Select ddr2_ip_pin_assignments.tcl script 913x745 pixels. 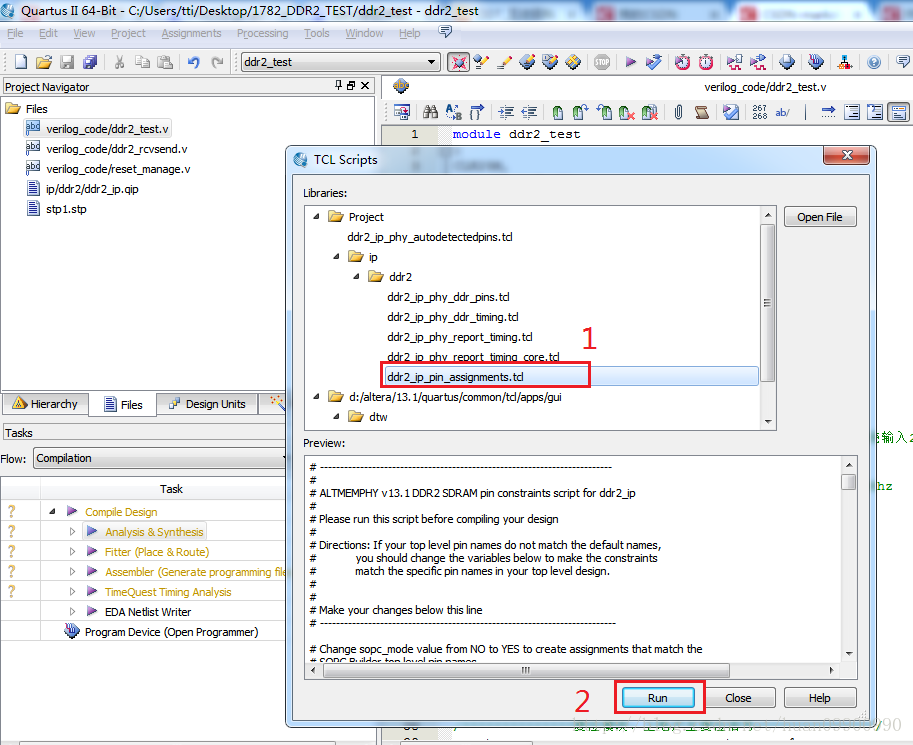pyautogui.click(x=455, y=377)
